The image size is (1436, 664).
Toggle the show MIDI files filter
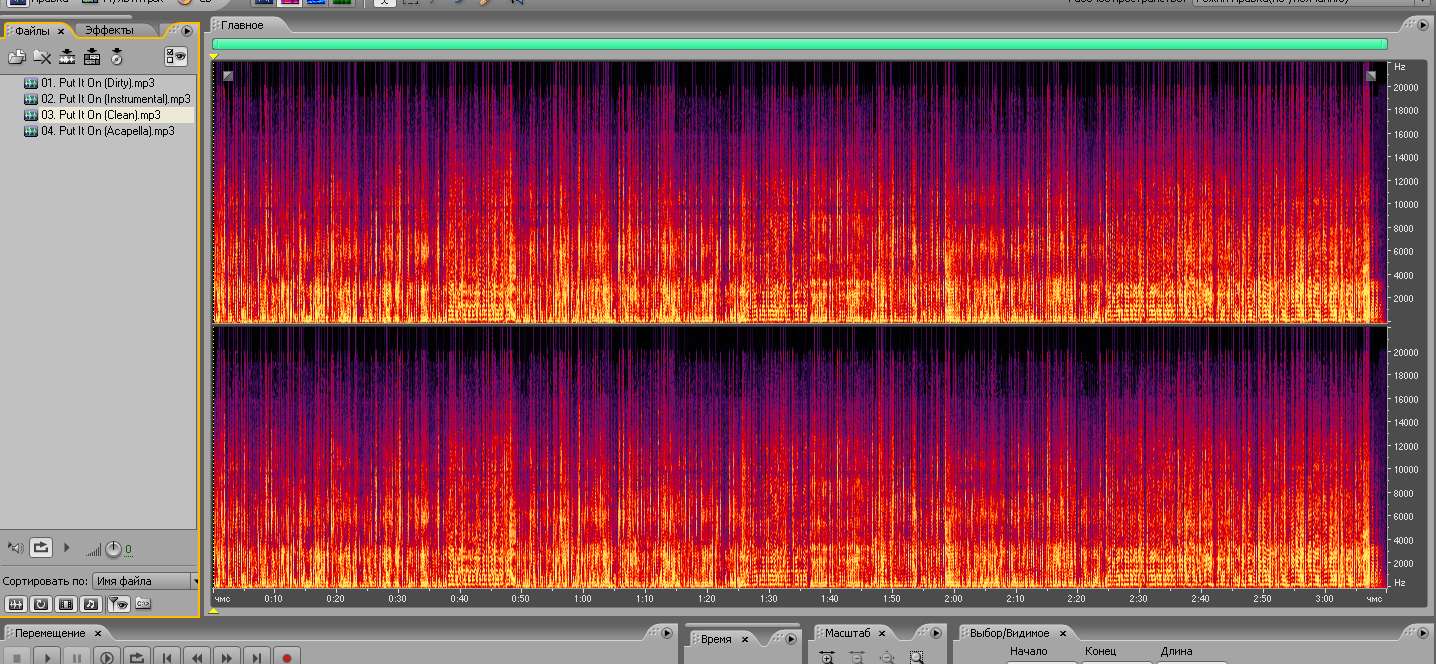click(x=91, y=603)
